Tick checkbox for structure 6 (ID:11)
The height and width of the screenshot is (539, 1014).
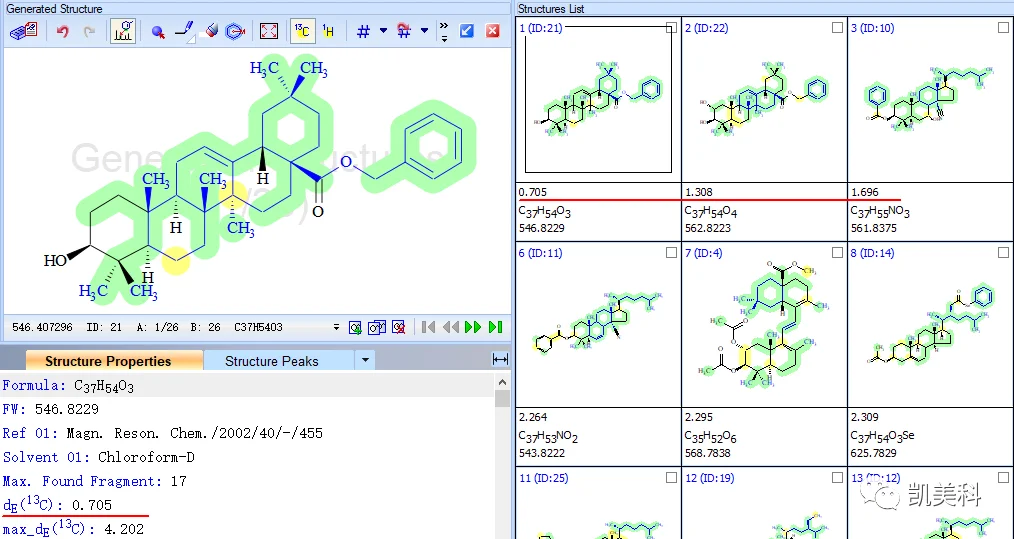pyautogui.click(x=671, y=252)
